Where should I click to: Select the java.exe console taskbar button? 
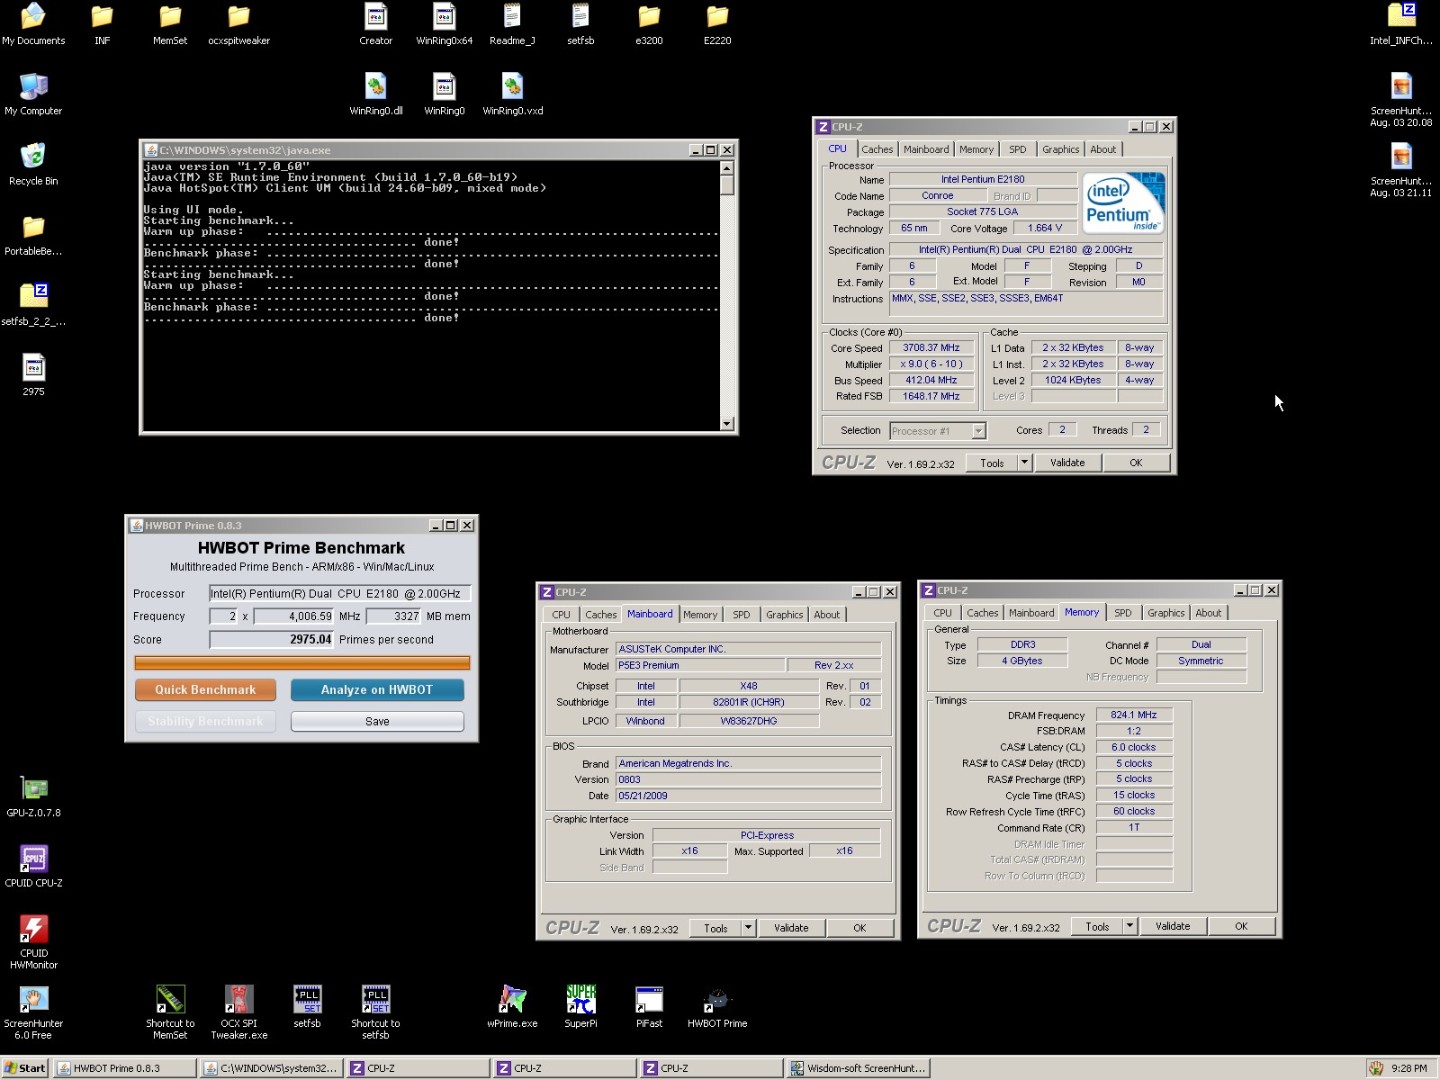click(x=271, y=1068)
